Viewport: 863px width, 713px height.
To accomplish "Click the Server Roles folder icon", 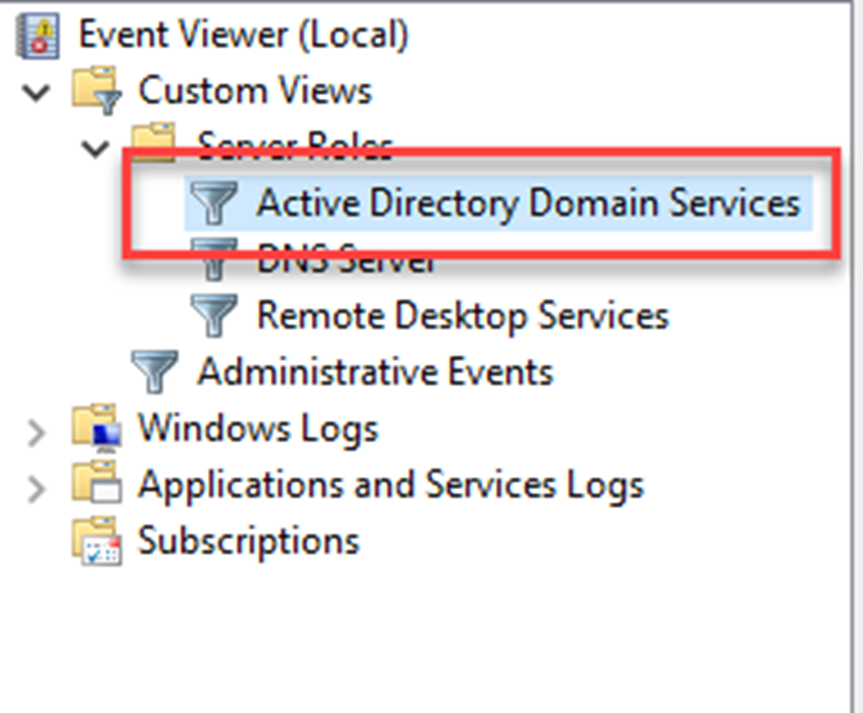I will pyautogui.click(x=154, y=142).
